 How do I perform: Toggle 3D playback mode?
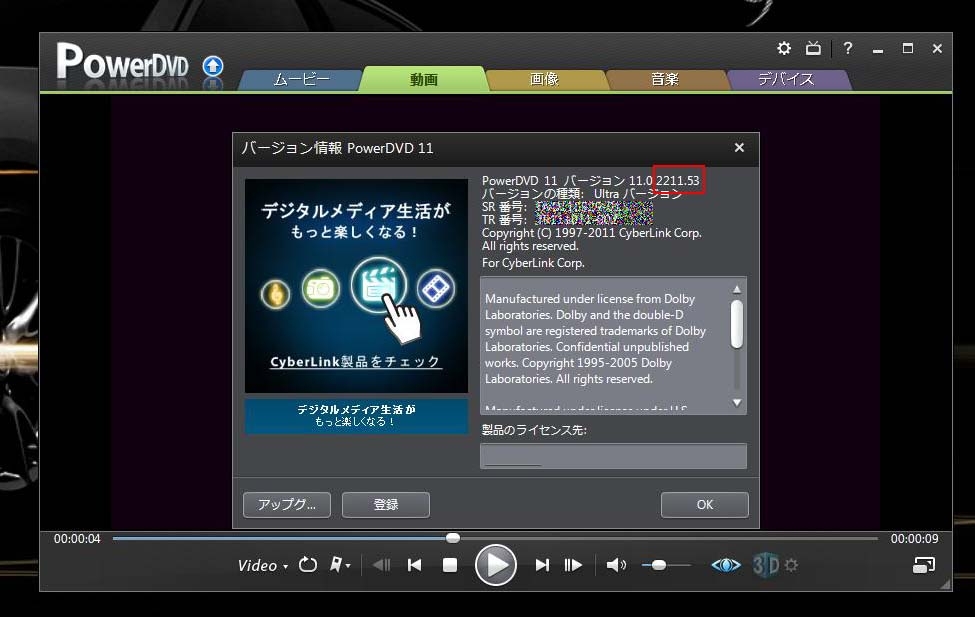(766, 565)
